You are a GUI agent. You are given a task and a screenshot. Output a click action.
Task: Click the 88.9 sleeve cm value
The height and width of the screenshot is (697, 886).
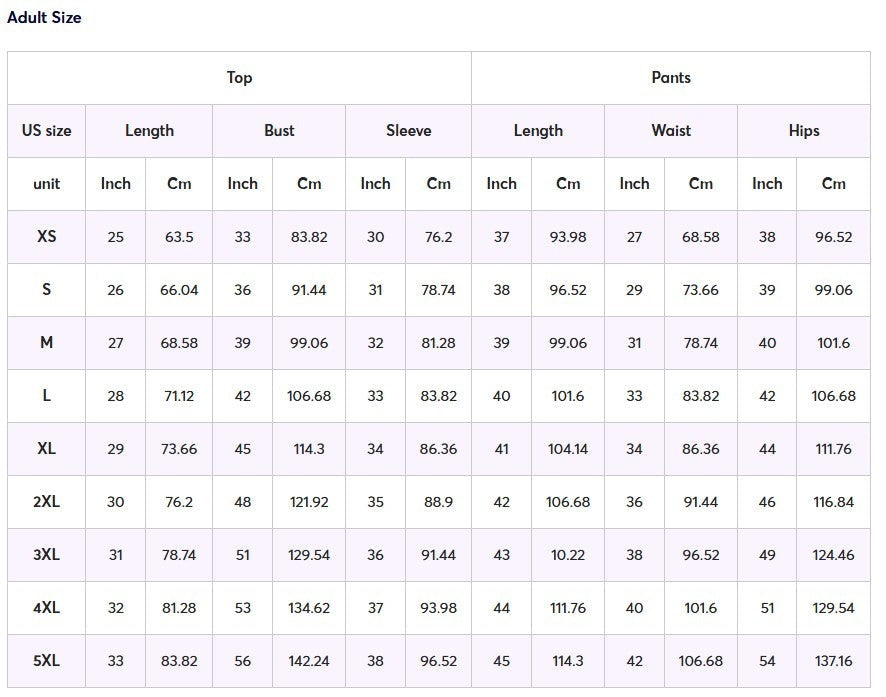point(438,502)
